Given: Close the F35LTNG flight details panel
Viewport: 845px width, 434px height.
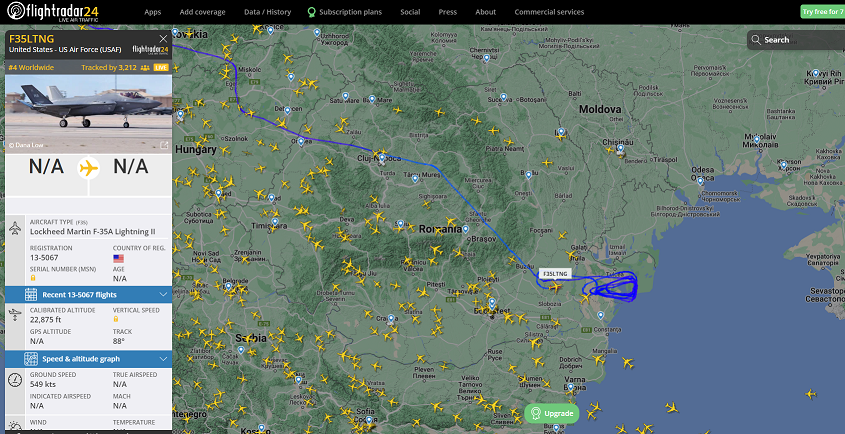Looking at the screenshot, I should coord(163,39).
